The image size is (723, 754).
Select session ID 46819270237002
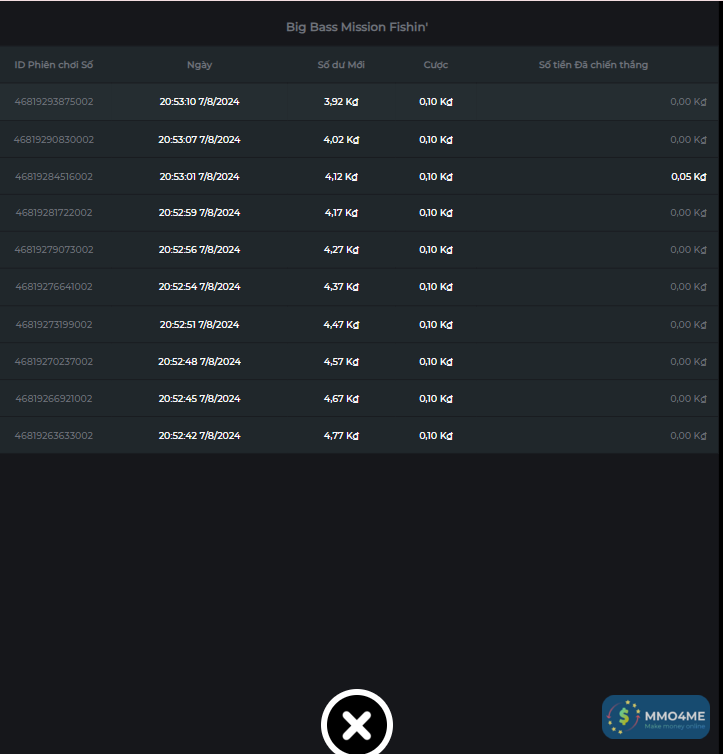pyautogui.click(x=54, y=362)
